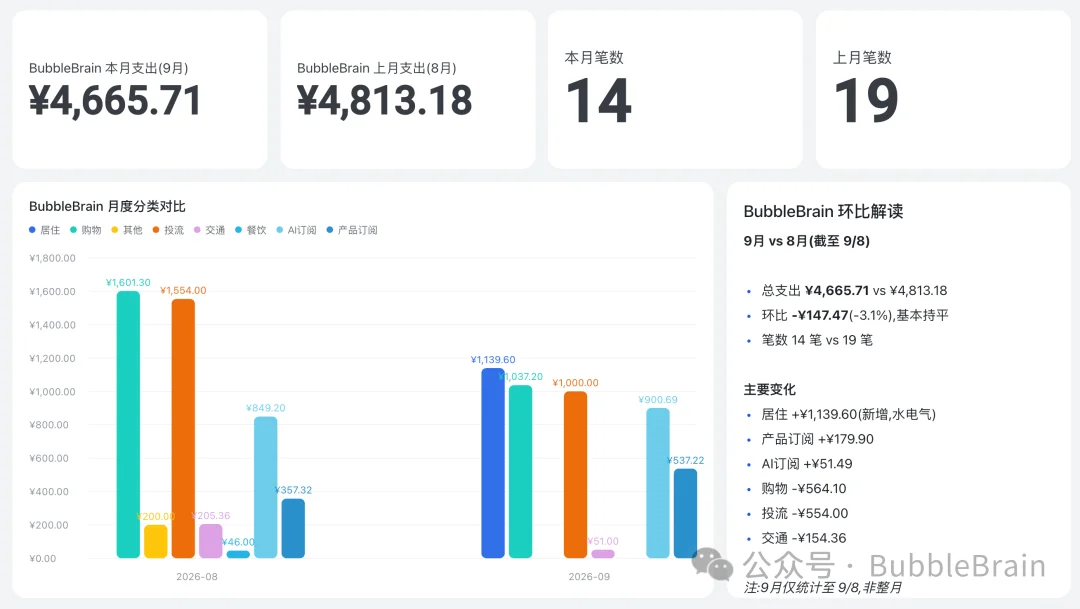
Task: Click the pink ¥205.36 bar in 2026-08
Action: [211, 541]
